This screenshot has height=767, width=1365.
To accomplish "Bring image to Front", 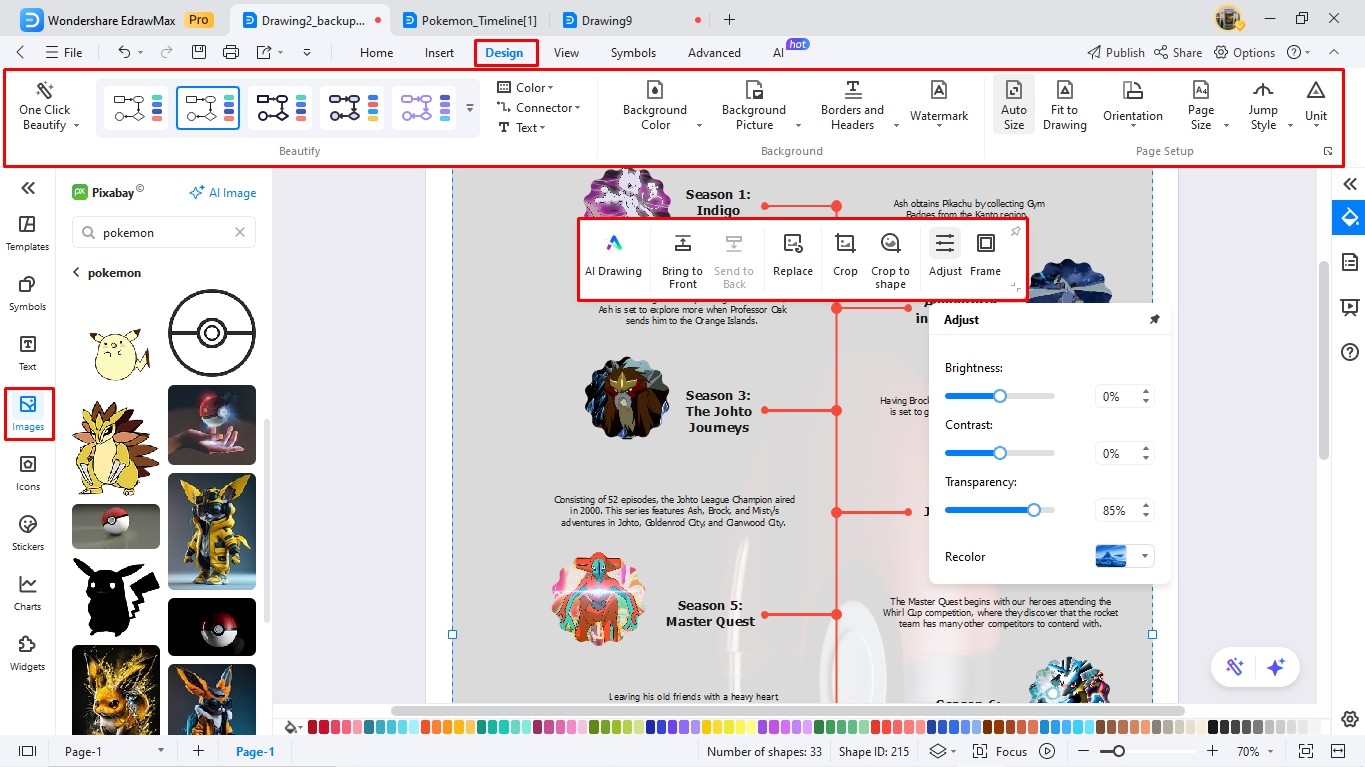I will click(682, 260).
